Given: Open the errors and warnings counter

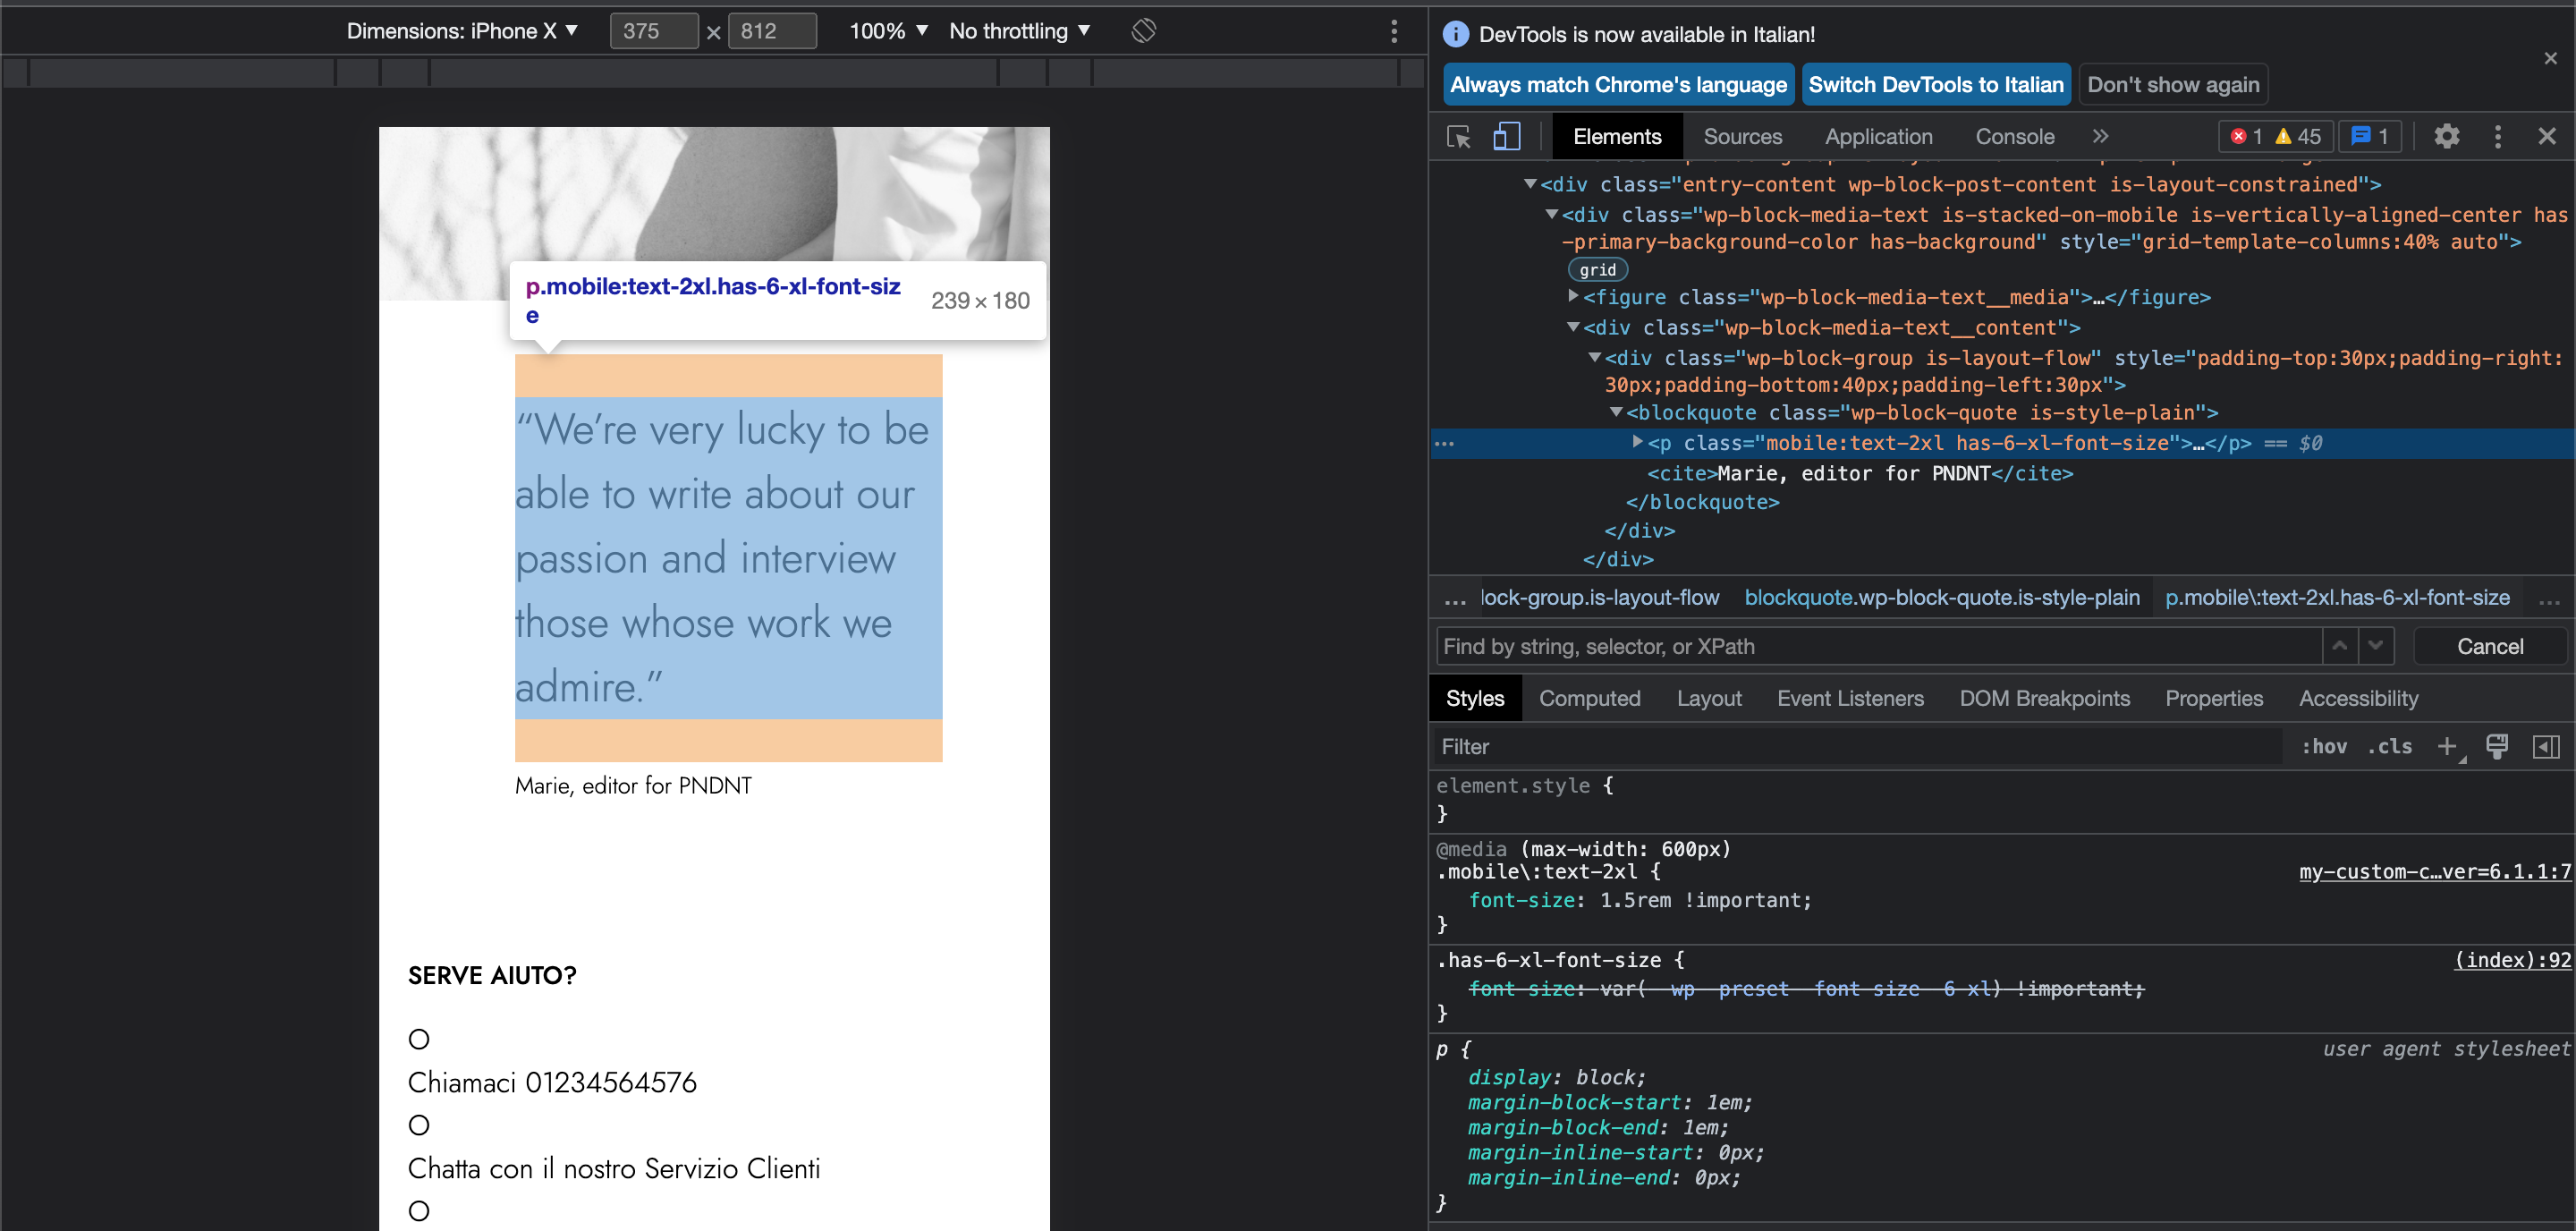Looking at the screenshot, I should click(2275, 137).
